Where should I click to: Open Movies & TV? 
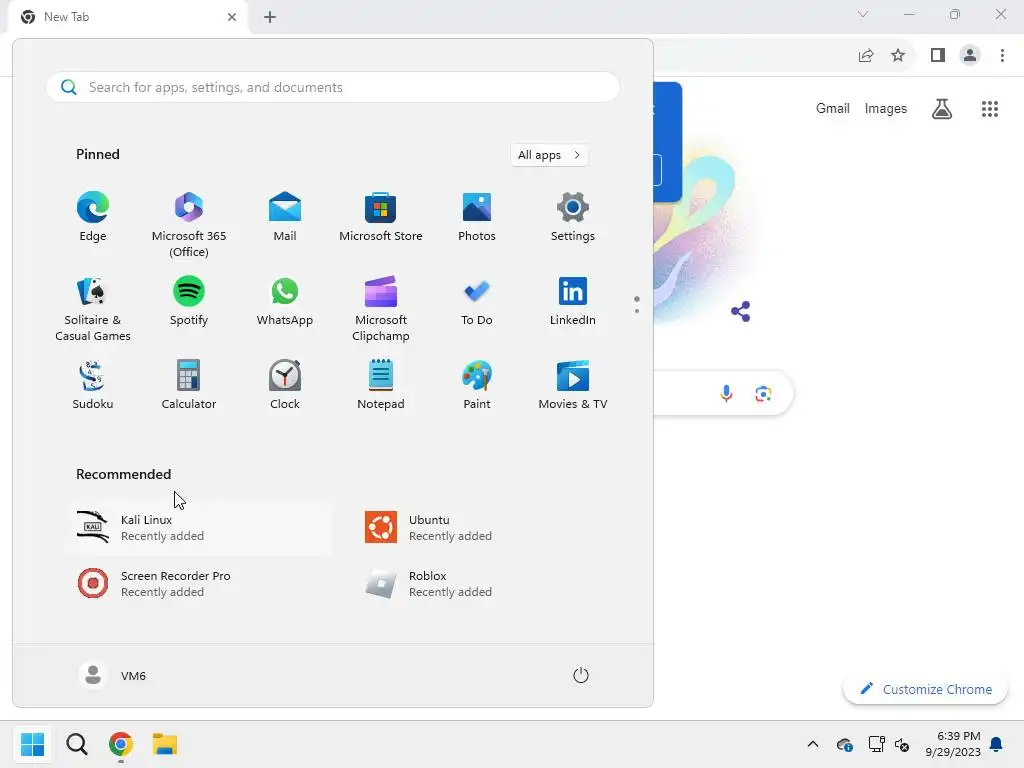(573, 385)
